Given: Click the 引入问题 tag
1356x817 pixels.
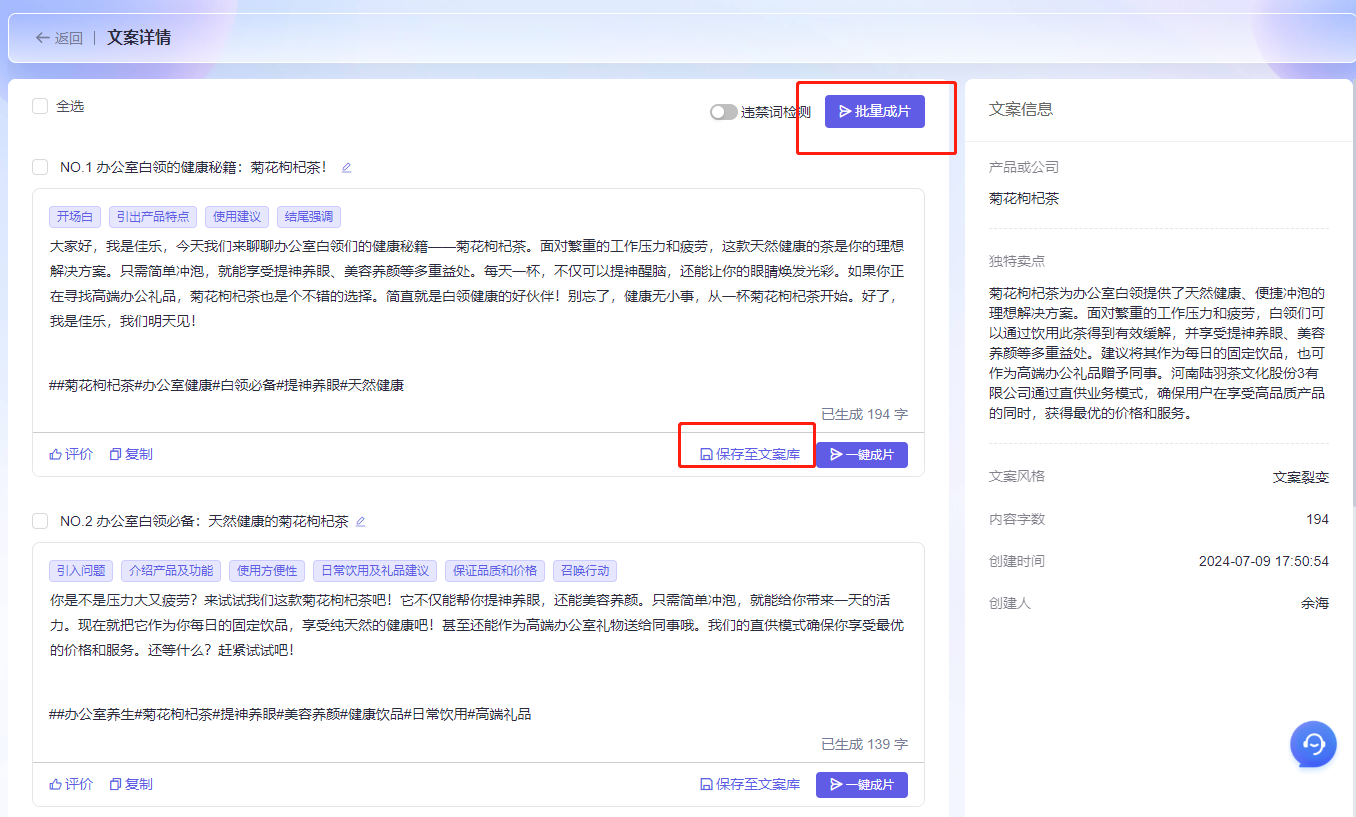Looking at the screenshot, I should (x=81, y=571).
